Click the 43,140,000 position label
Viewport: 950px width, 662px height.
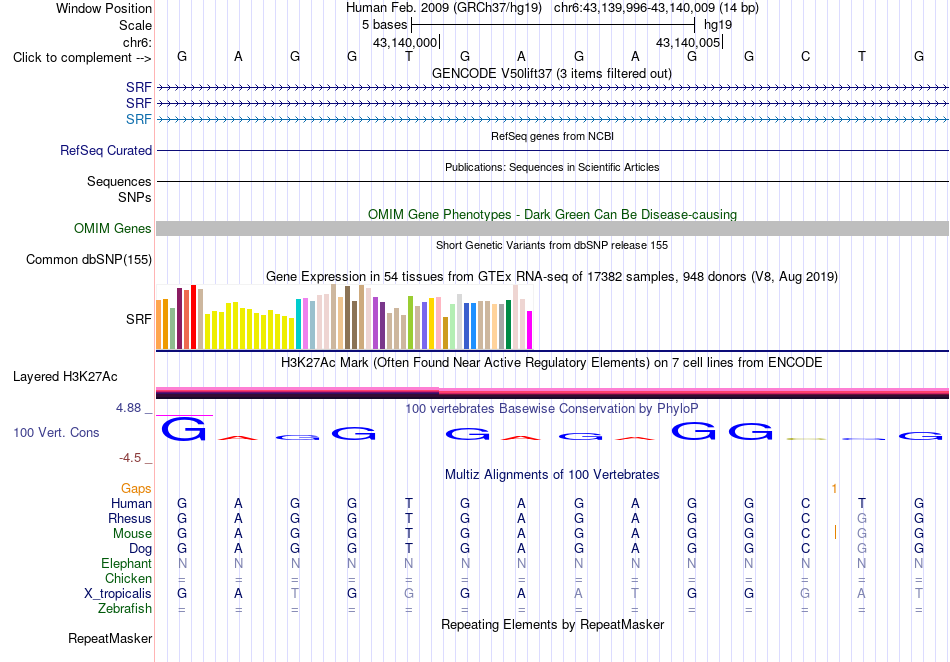point(405,42)
